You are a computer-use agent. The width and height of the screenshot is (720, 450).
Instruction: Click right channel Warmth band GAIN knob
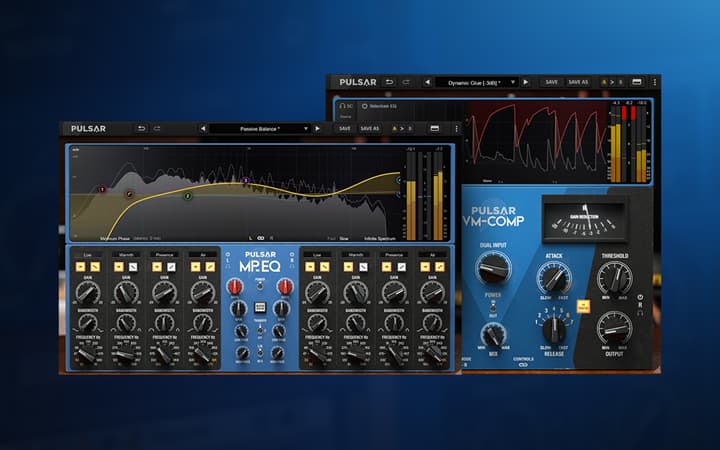coord(355,292)
